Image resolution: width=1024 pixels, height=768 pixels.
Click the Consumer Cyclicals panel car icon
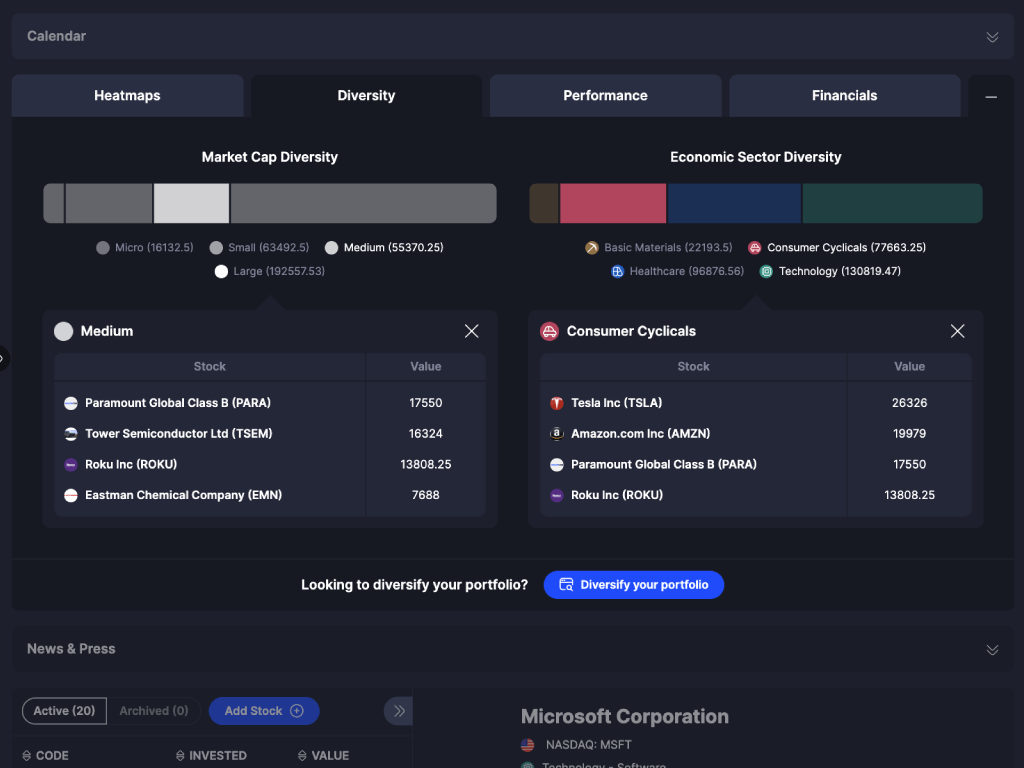click(x=550, y=331)
